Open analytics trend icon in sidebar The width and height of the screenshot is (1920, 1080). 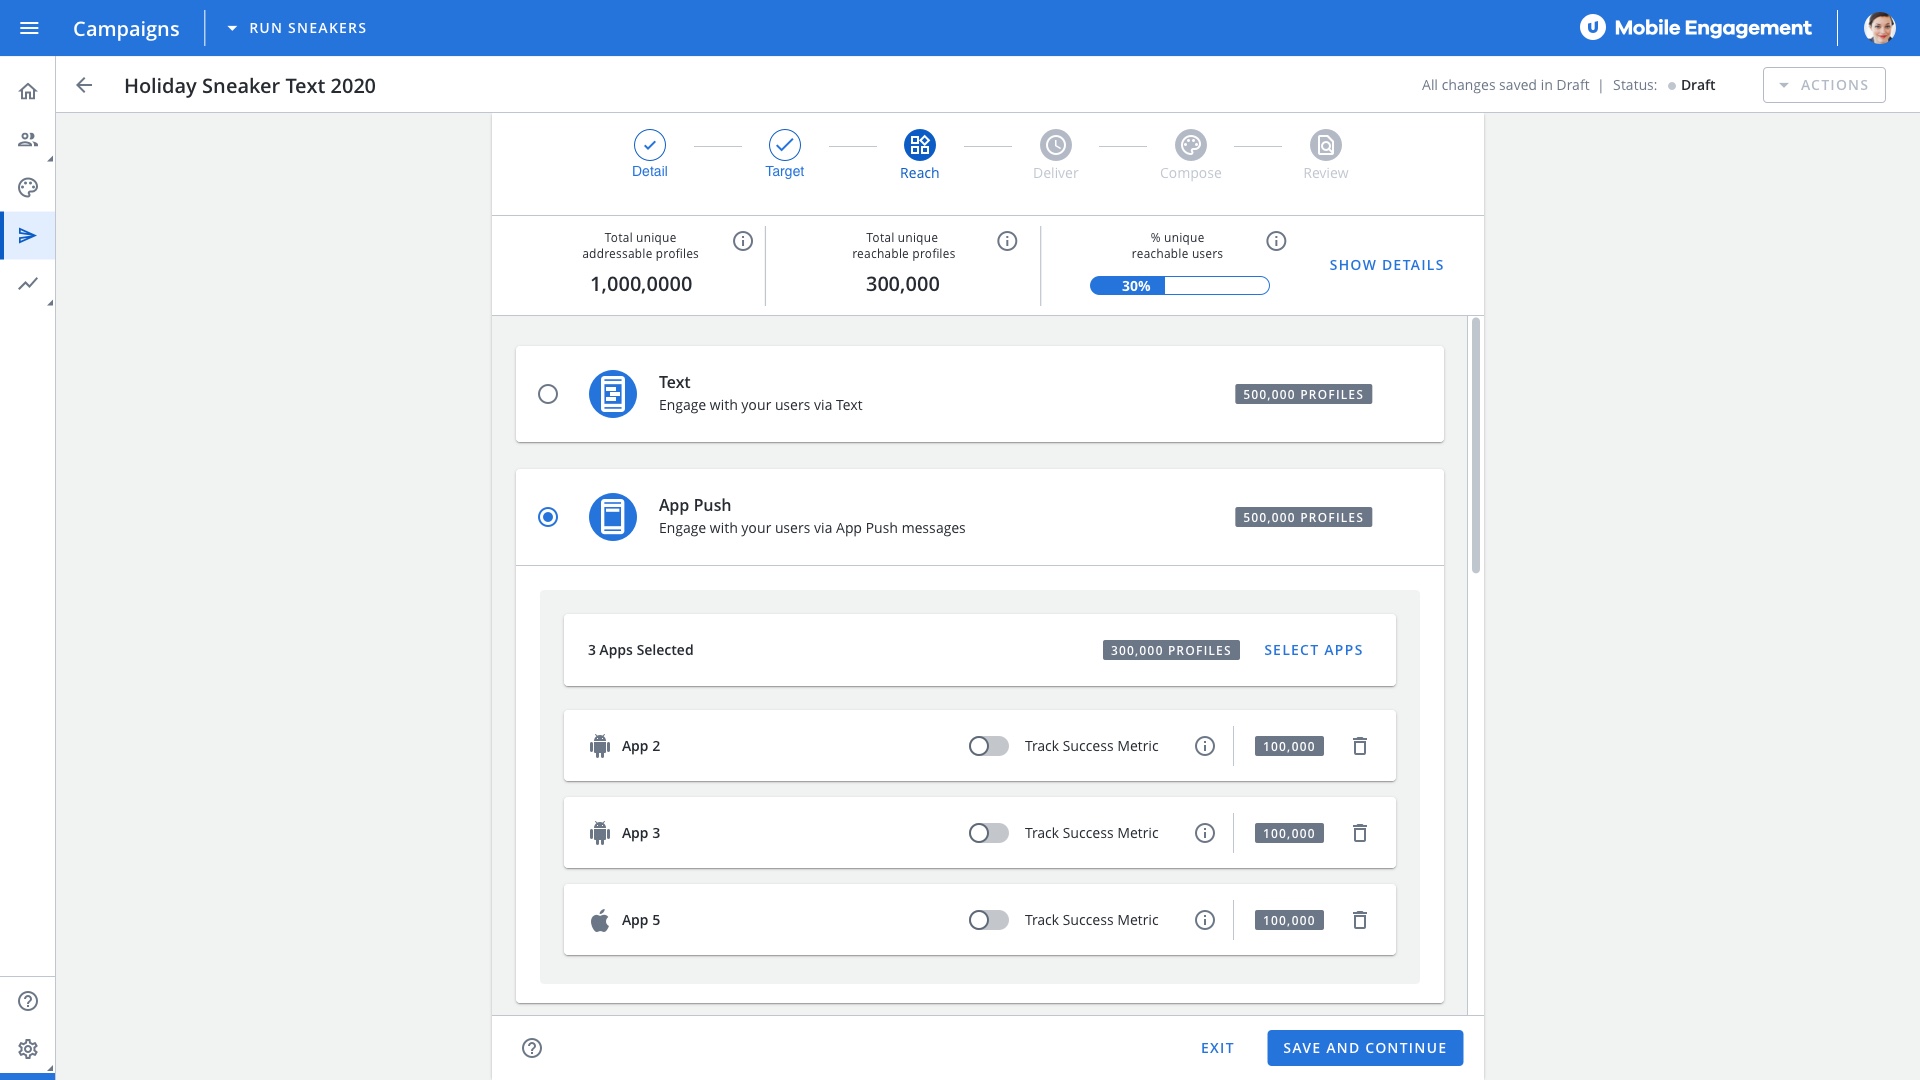tap(28, 284)
